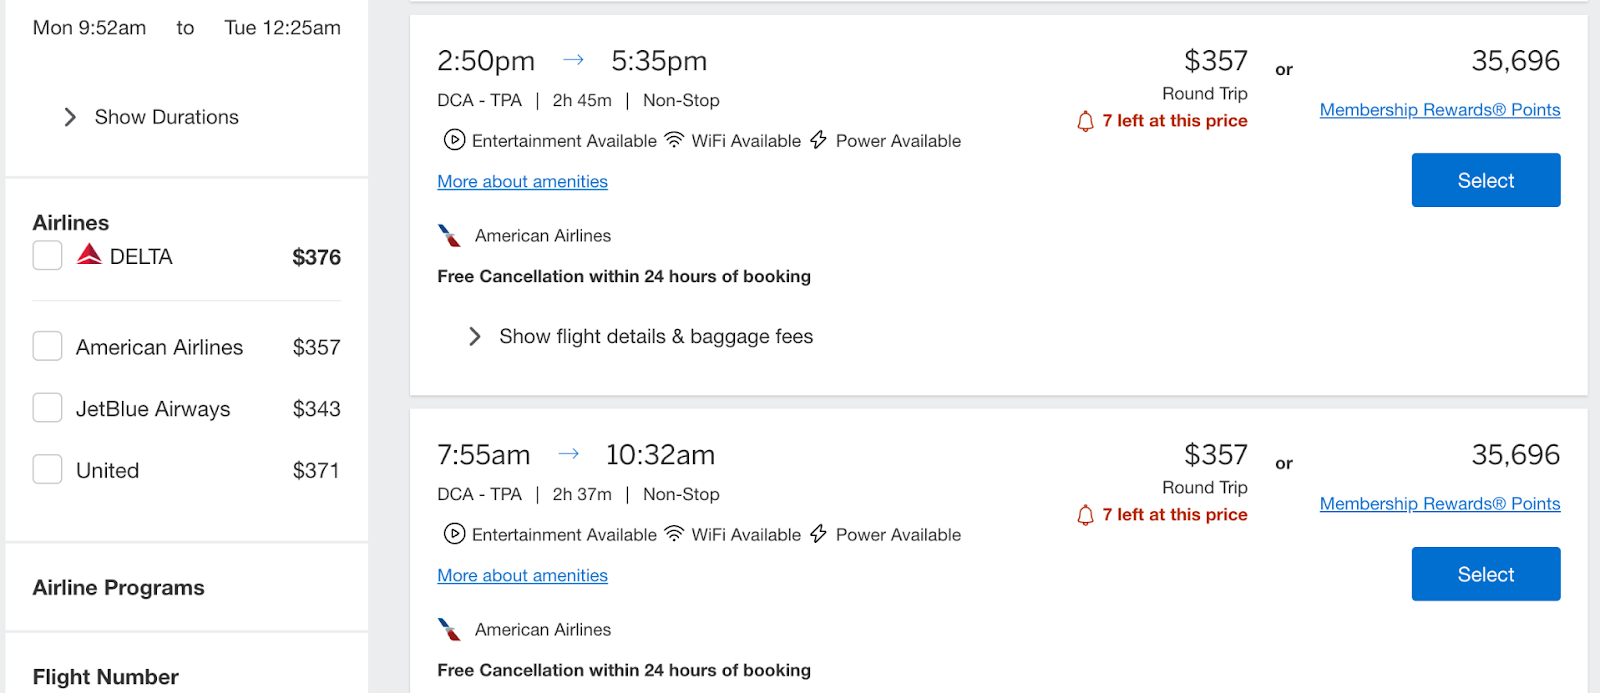Viewport: 1600px width, 693px height.
Task: Click the Entertainment play icon on 2:50pm flight
Action: [x=454, y=140]
